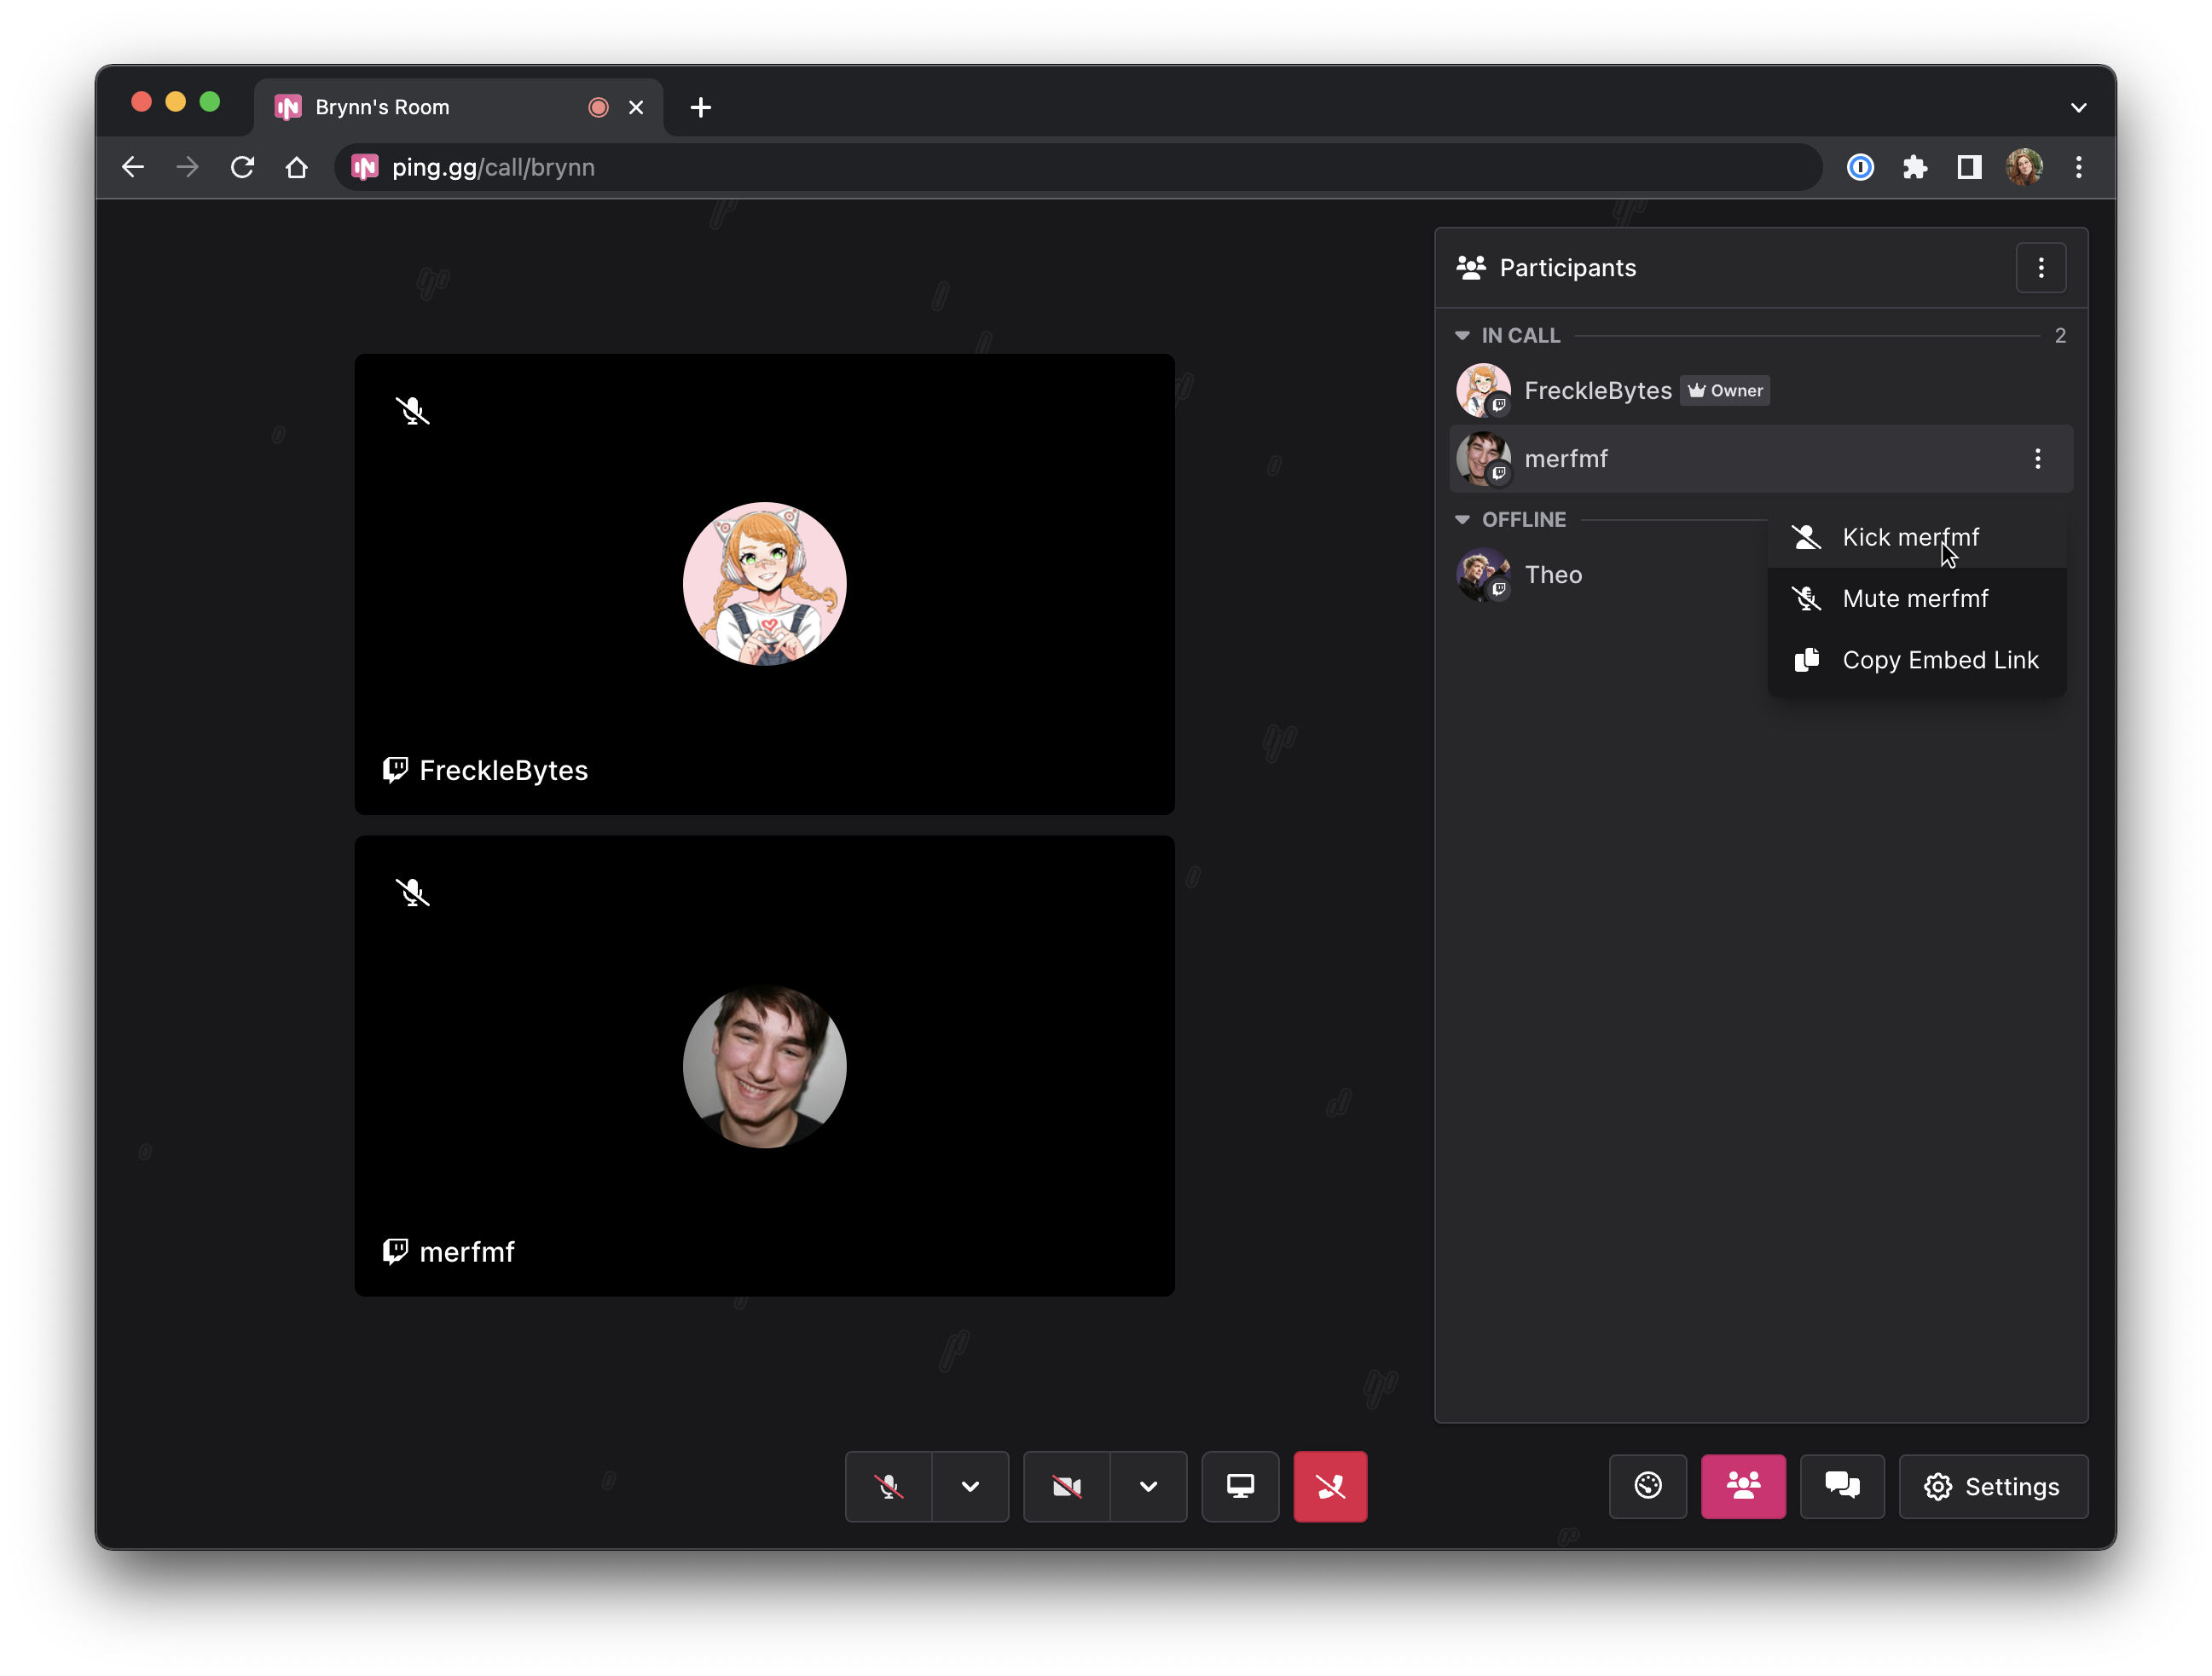Toggle the browser side panel icon

(x=1969, y=167)
